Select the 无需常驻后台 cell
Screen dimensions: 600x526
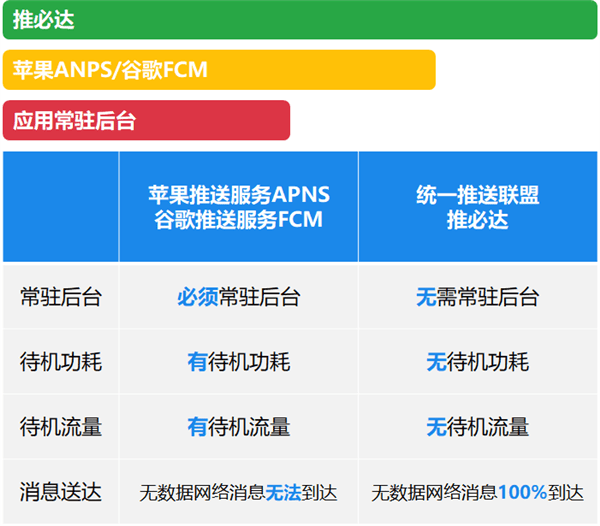click(x=478, y=297)
